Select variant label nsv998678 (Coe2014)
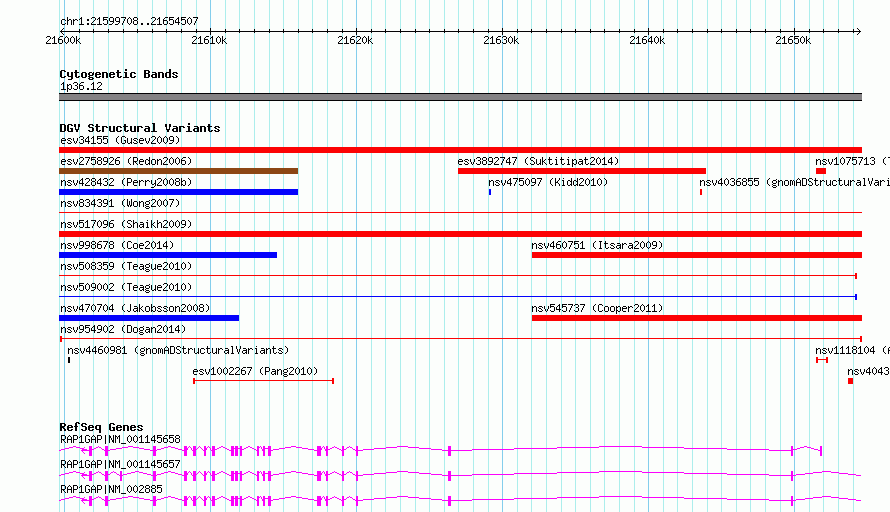 point(117,245)
